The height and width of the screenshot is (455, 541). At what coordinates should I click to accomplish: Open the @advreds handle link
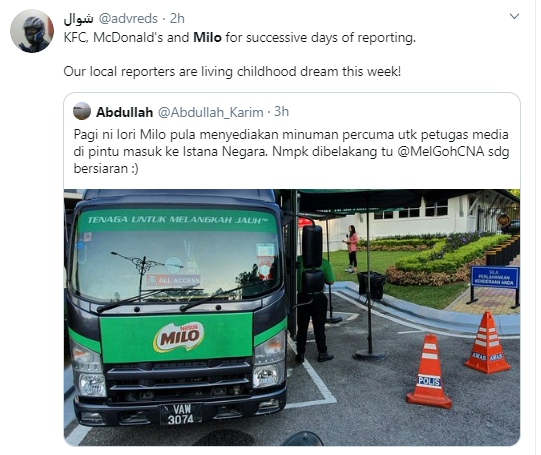[x=128, y=19]
